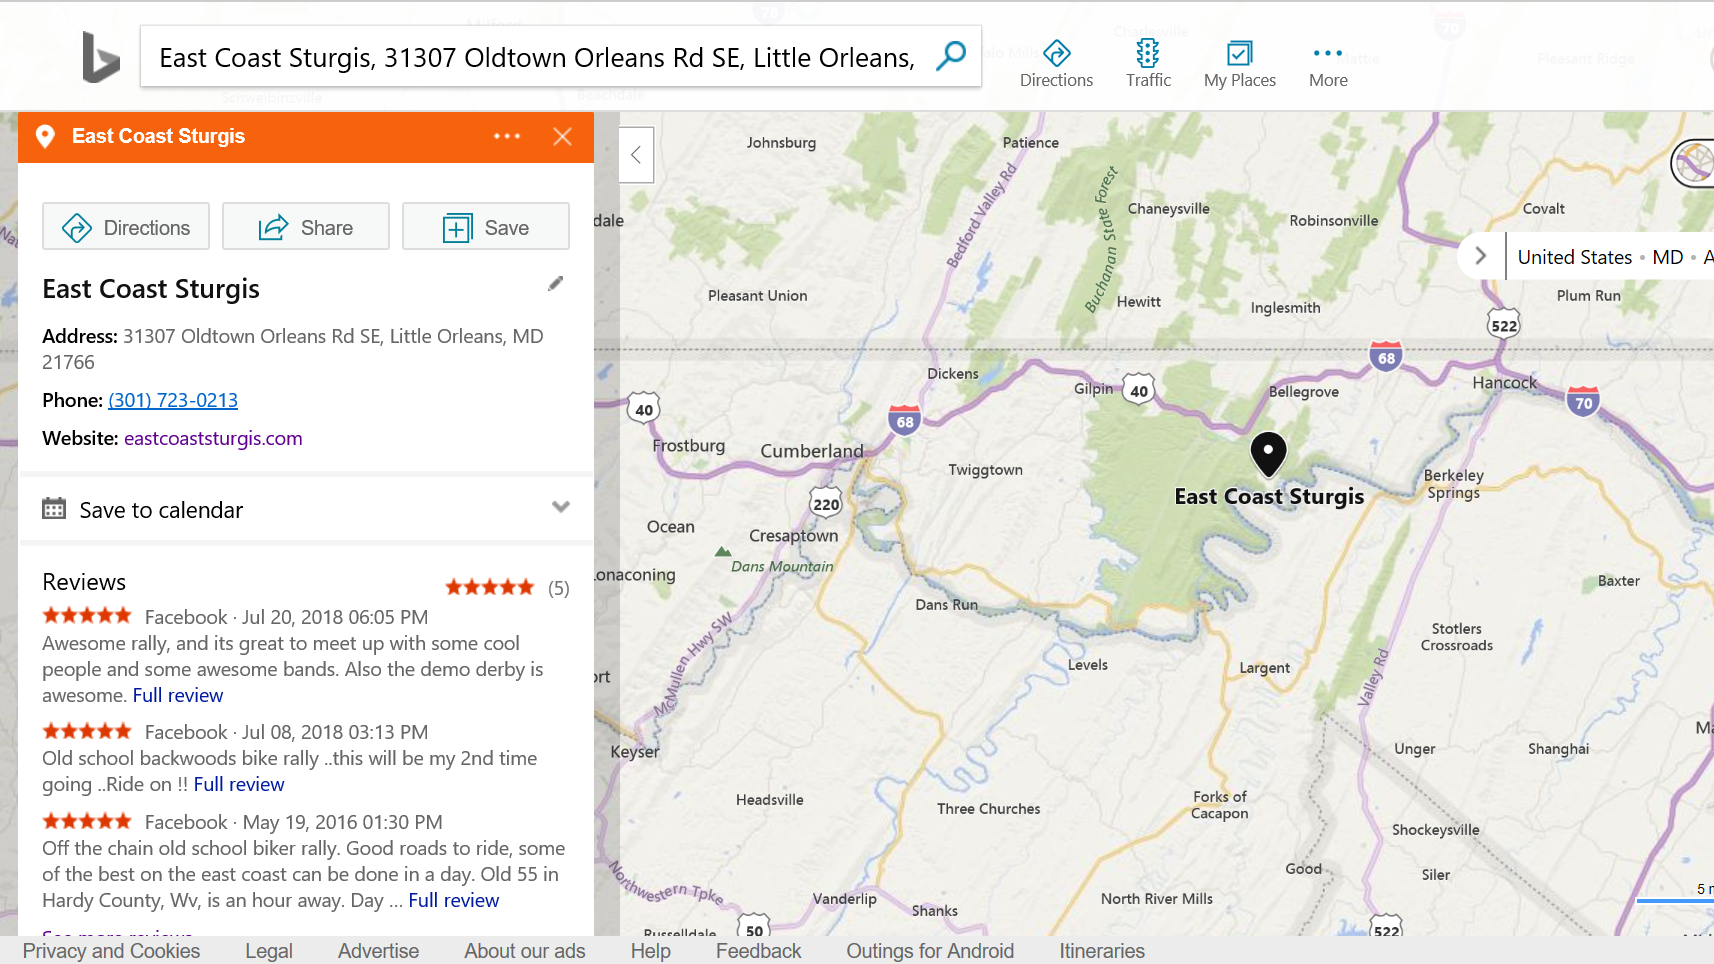Click the Keyser map label
Viewport: 1714px width, 964px height.
point(635,752)
